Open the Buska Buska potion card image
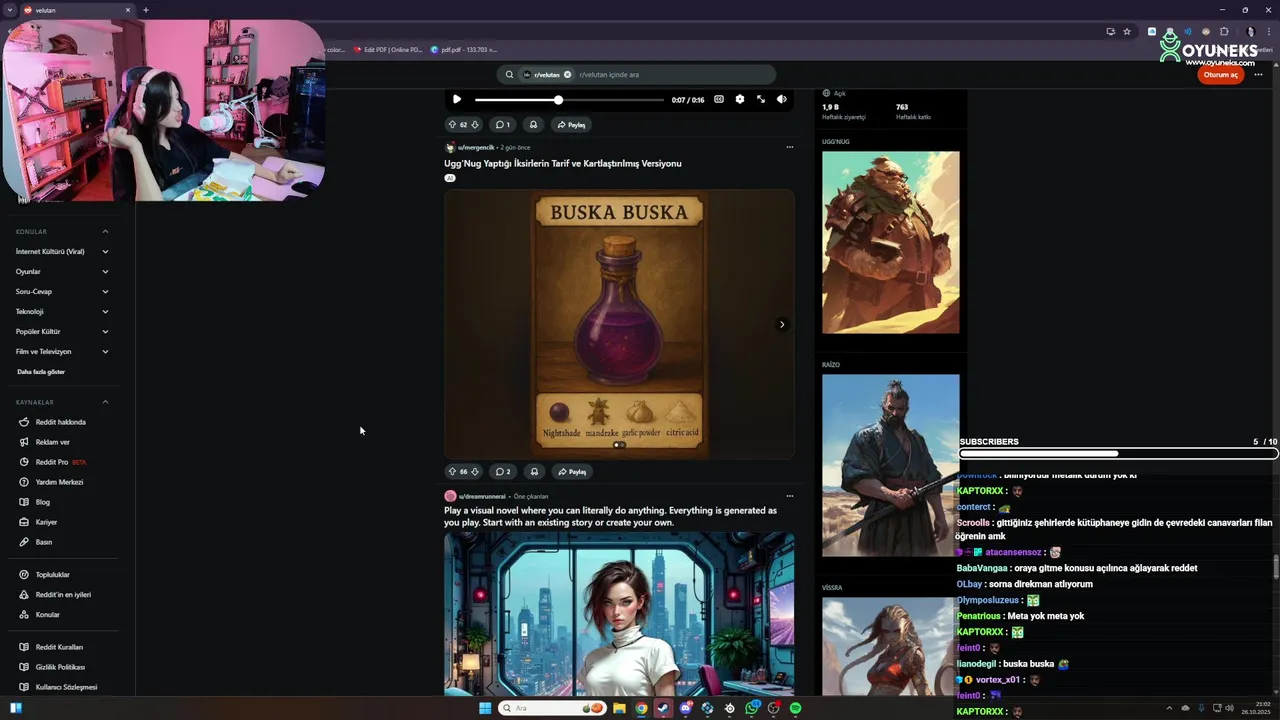Screen dimensions: 1280x720 619,324
